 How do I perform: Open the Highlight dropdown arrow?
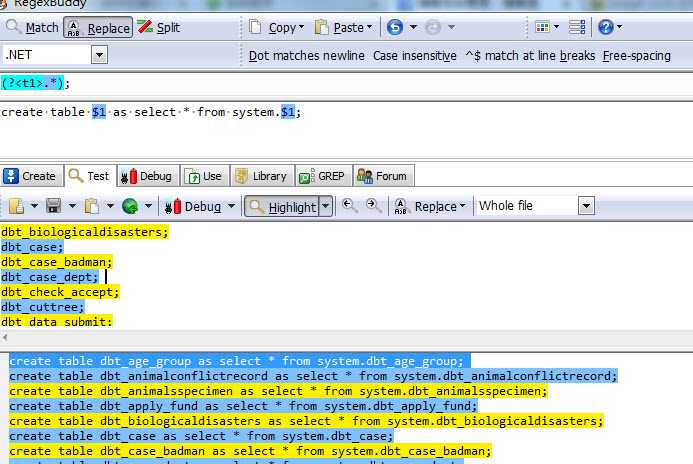click(x=325, y=206)
